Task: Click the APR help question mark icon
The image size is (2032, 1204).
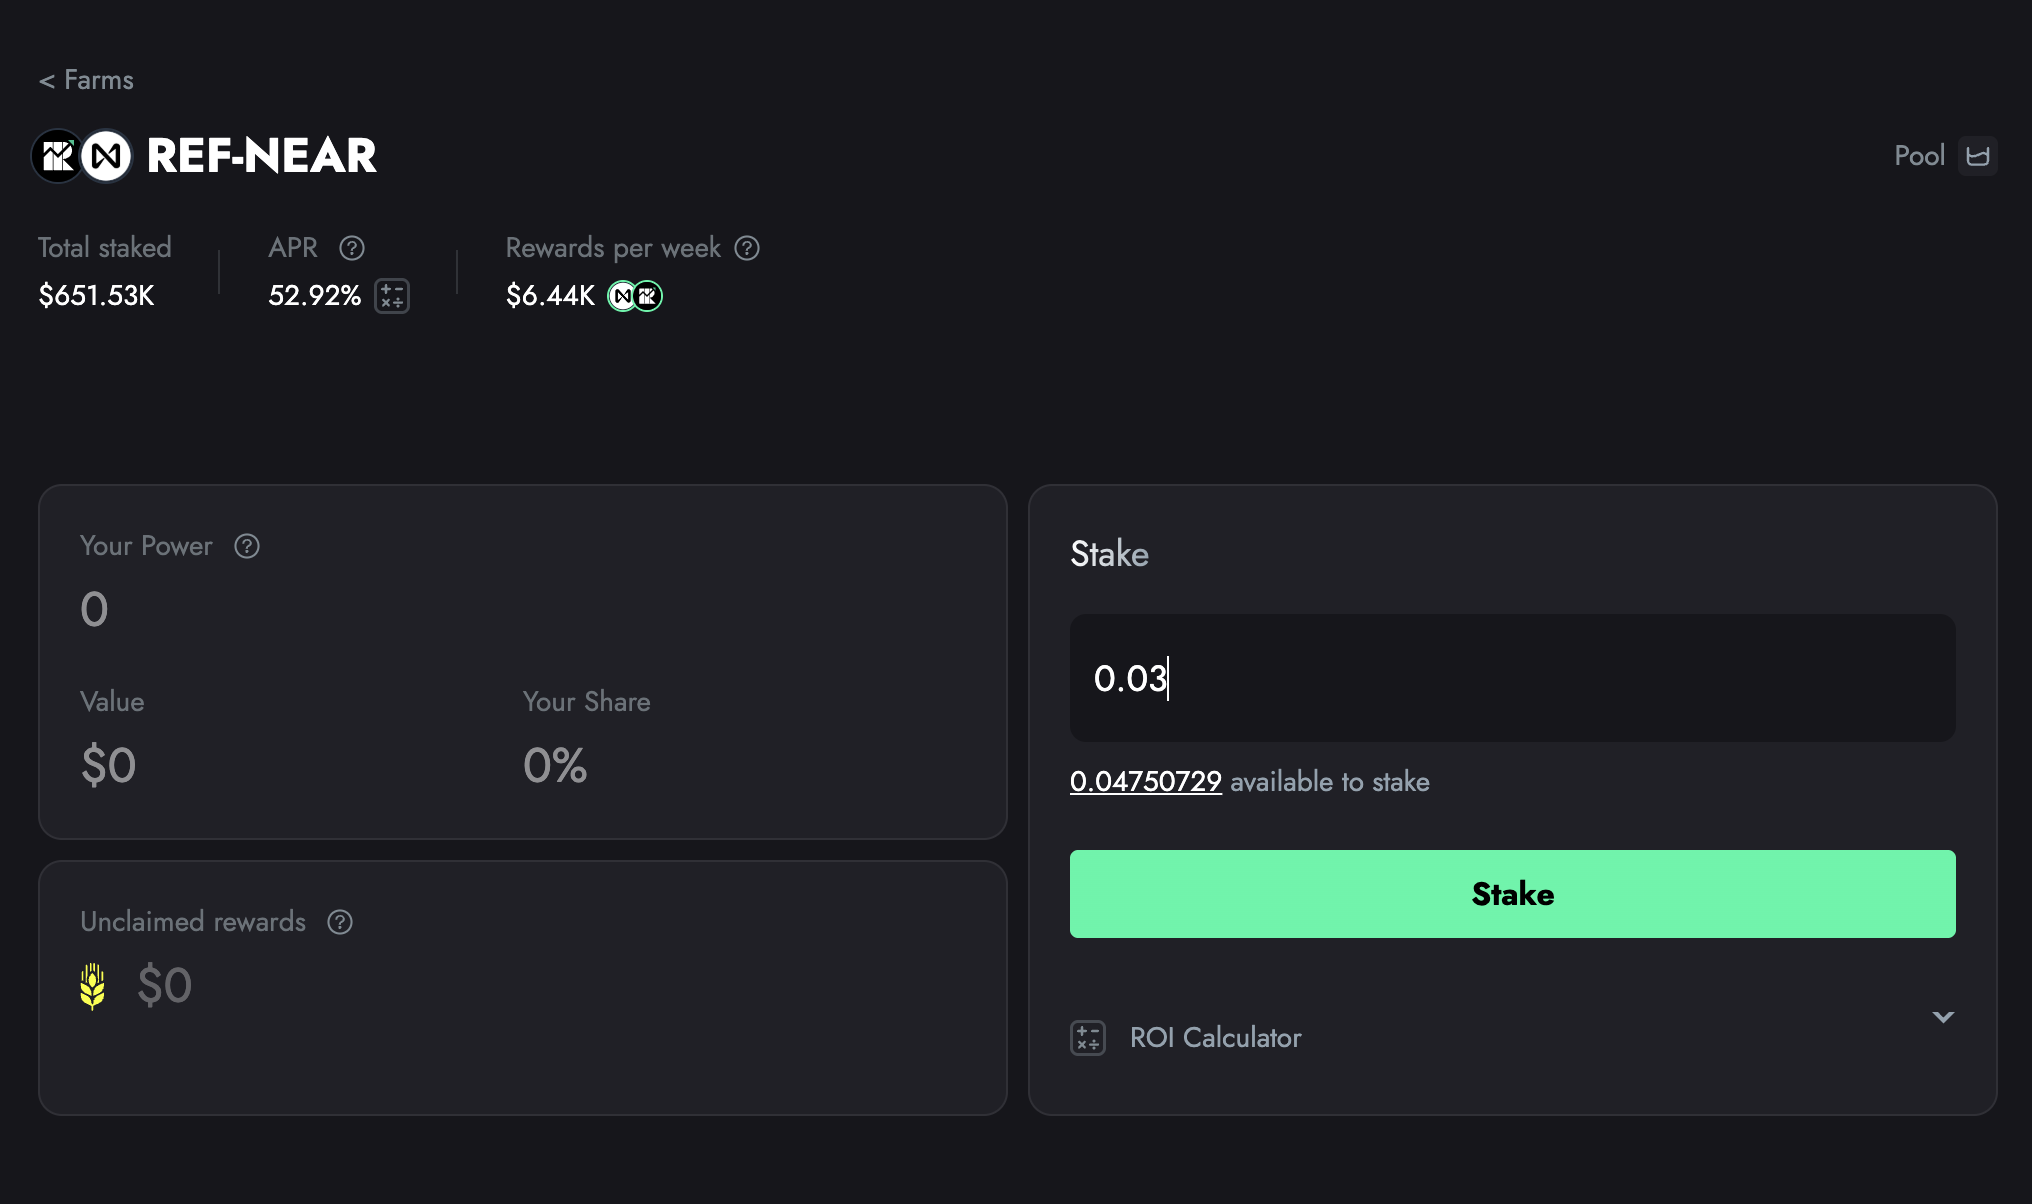Action: (x=352, y=248)
